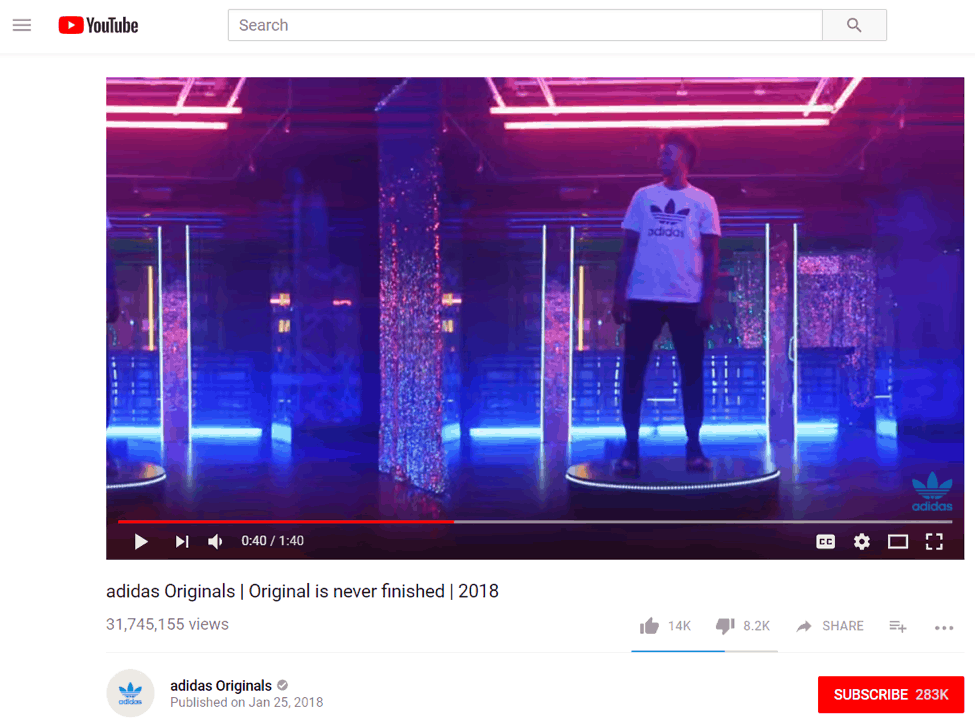
Task: Open the hamburger guide menu
Action: (x=22, y=25)
